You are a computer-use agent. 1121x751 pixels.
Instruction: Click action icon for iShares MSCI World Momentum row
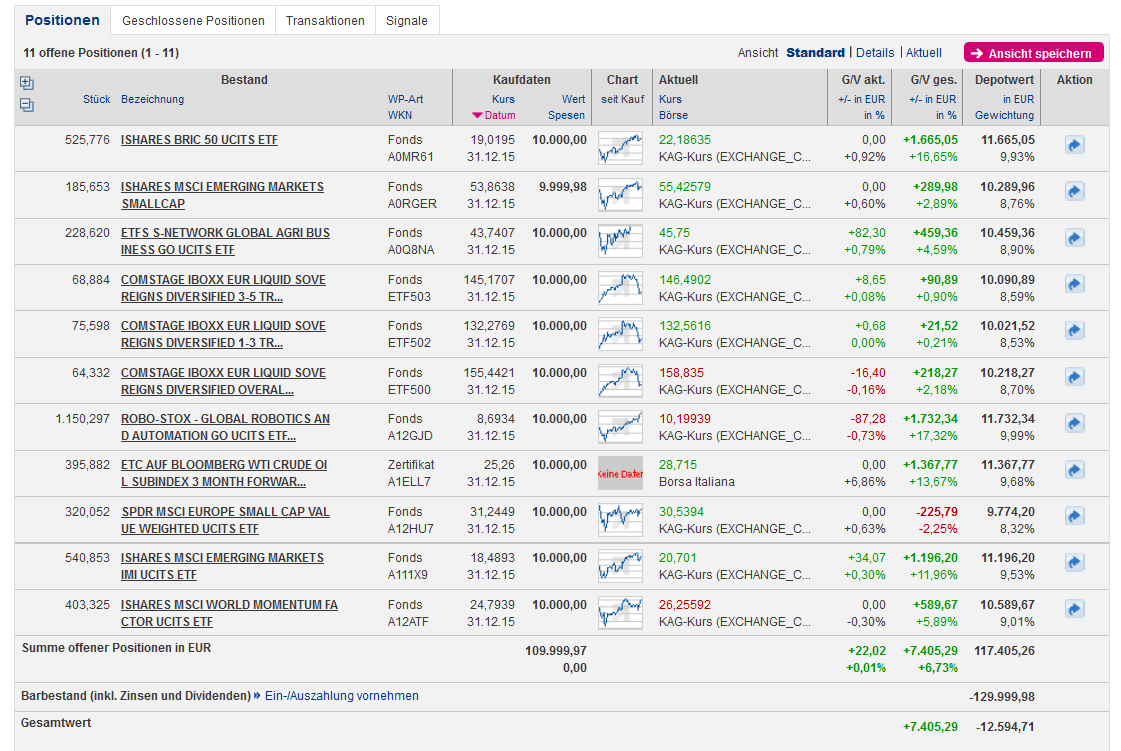coord(1074,610)
